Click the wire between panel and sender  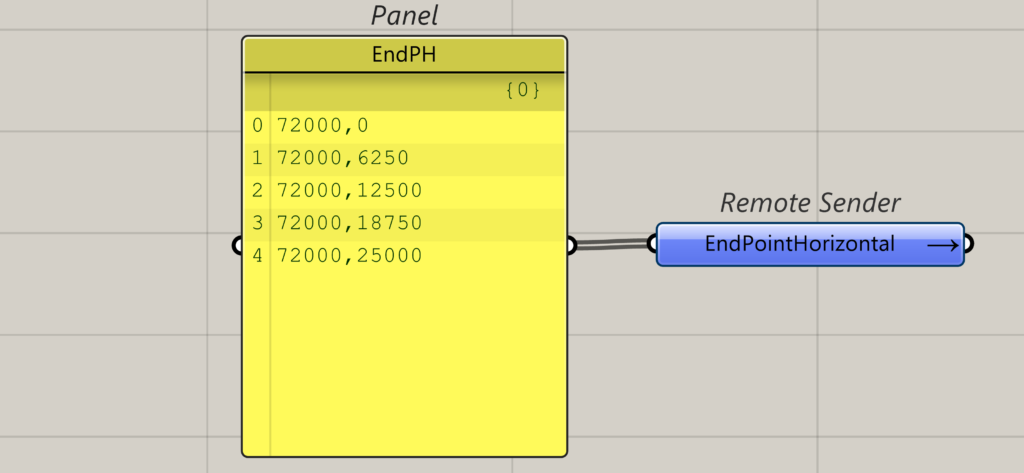tap(612, 244)
